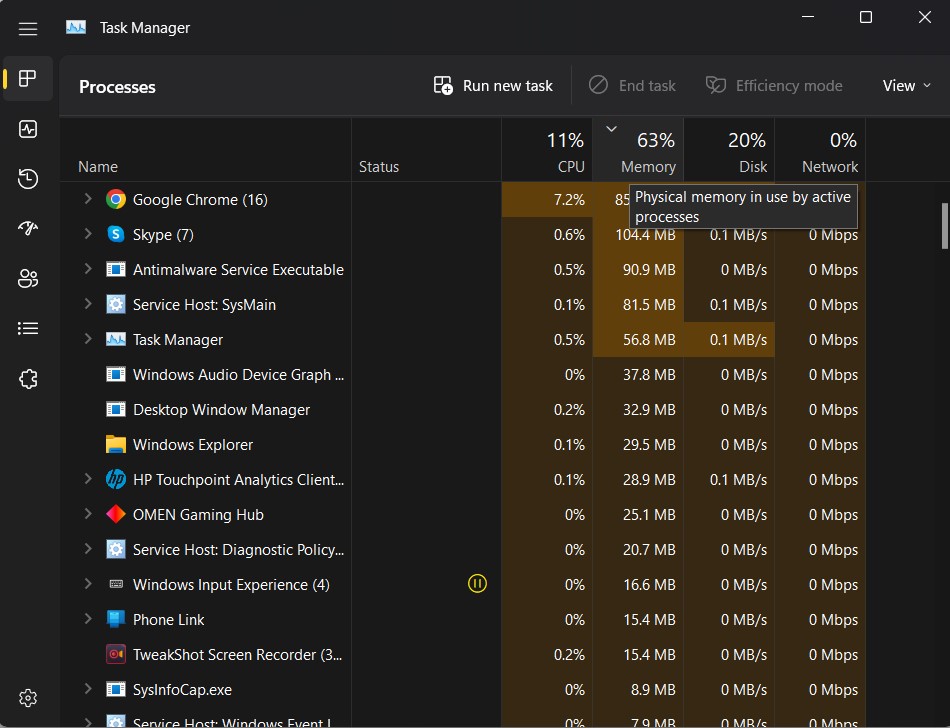Click the Memory column sort chevron
Image resolution: width=950 pixels, height=728 pixels.
tap(611, 129)
